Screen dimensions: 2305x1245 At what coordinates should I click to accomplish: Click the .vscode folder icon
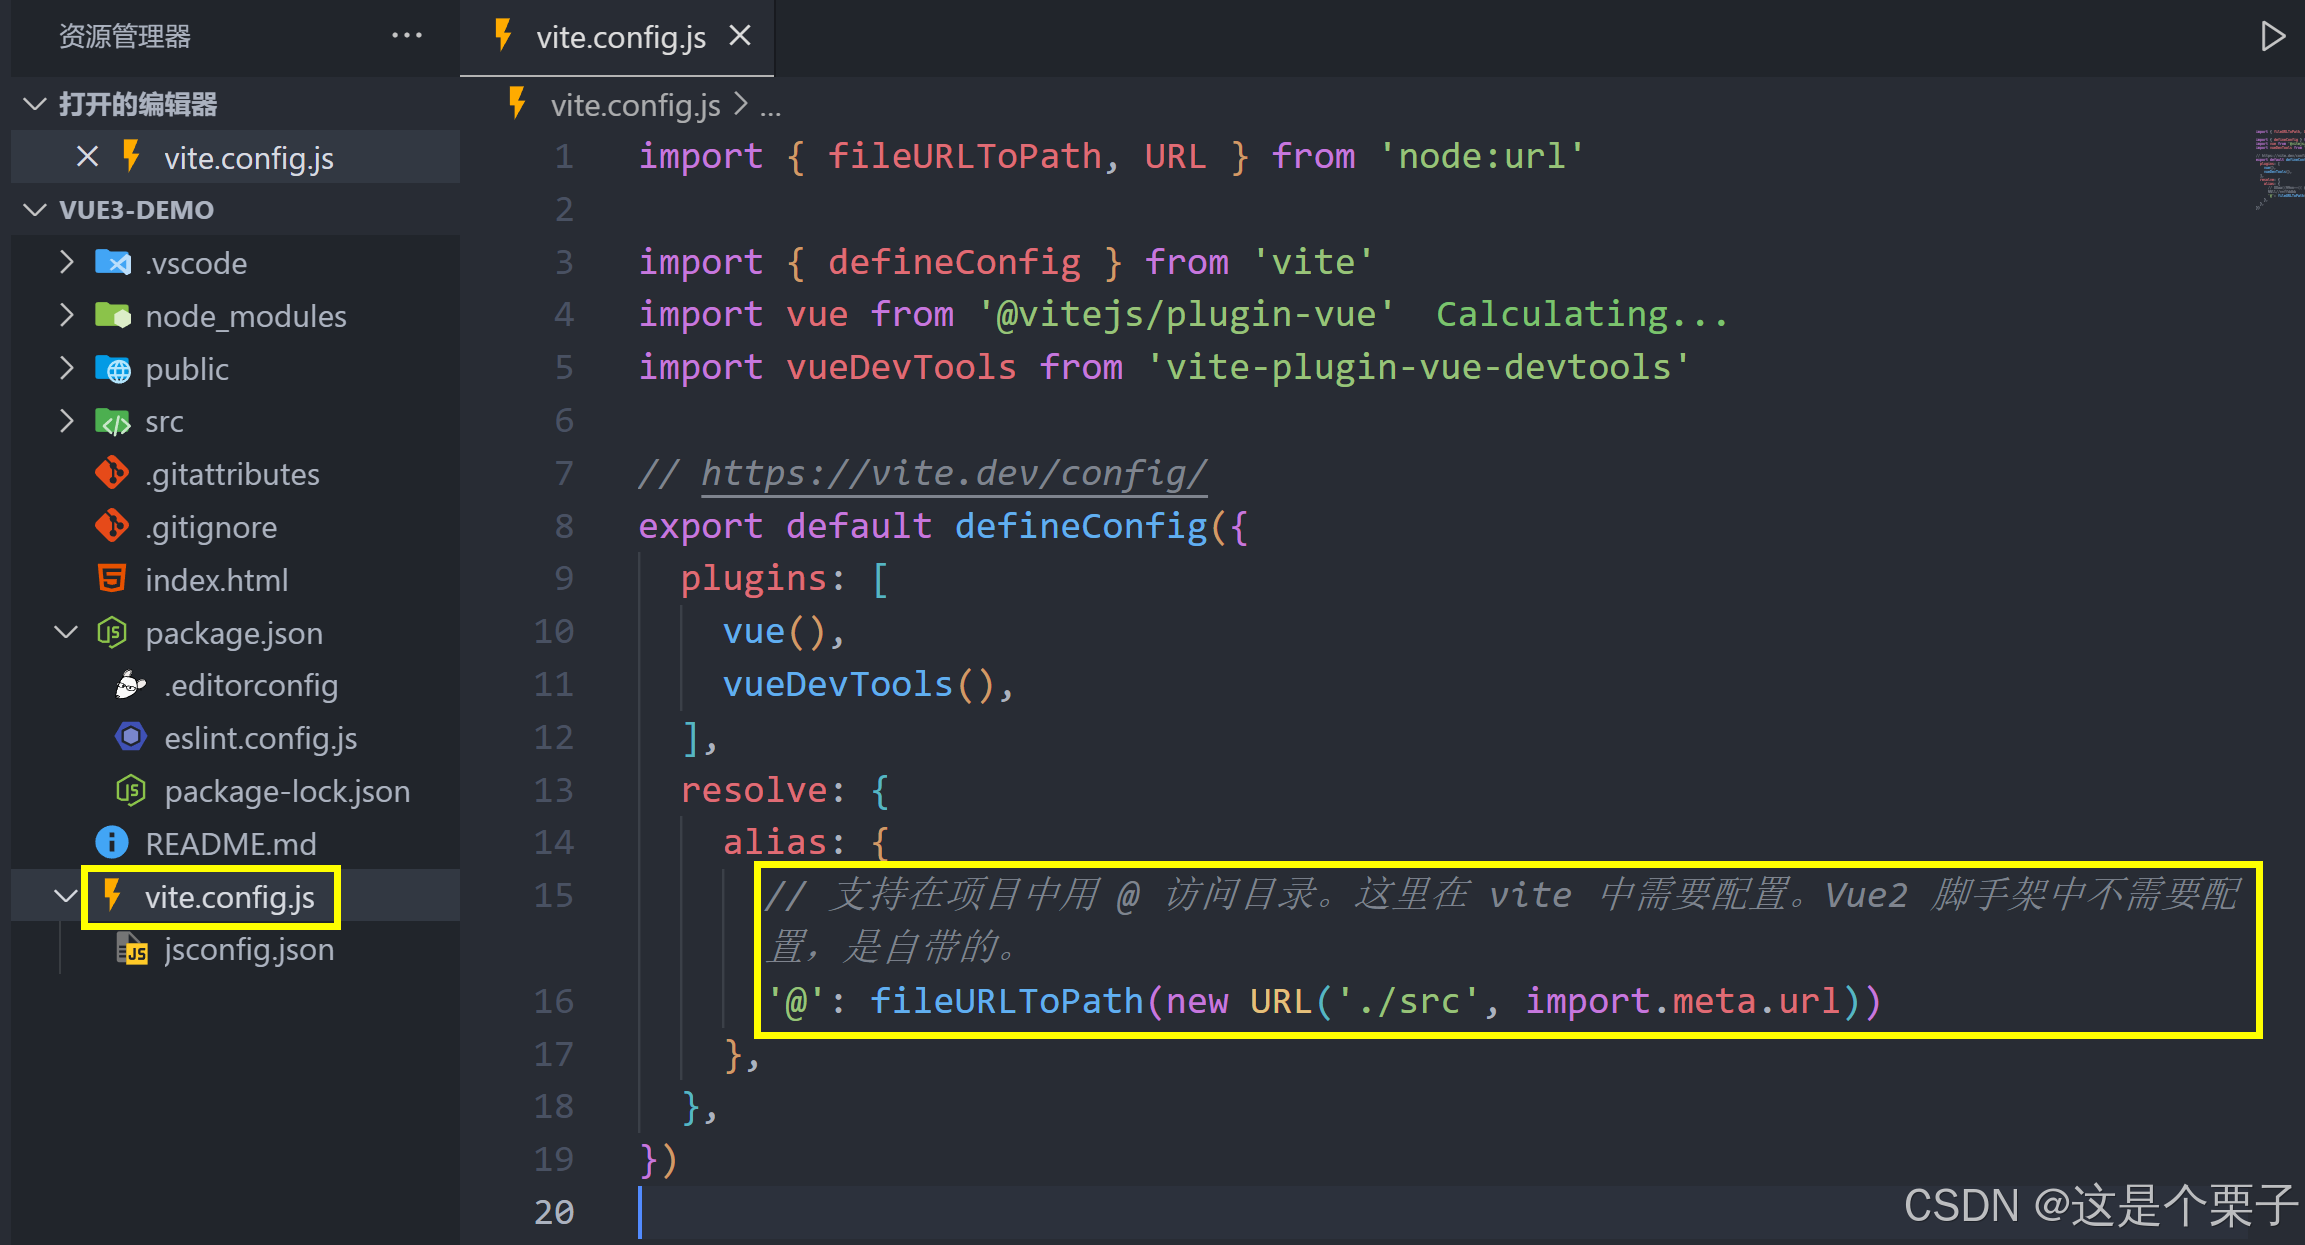coord(113,263)
